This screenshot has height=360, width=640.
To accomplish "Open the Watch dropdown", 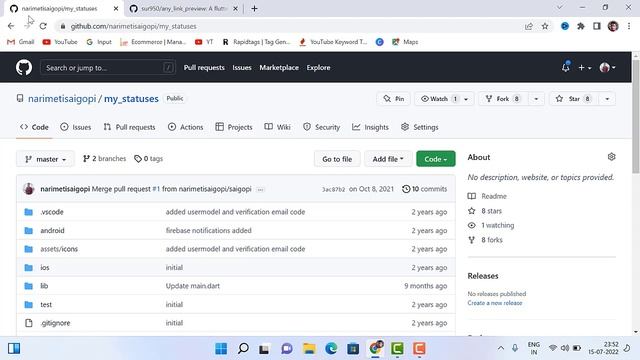I will [x=444, y=99].
